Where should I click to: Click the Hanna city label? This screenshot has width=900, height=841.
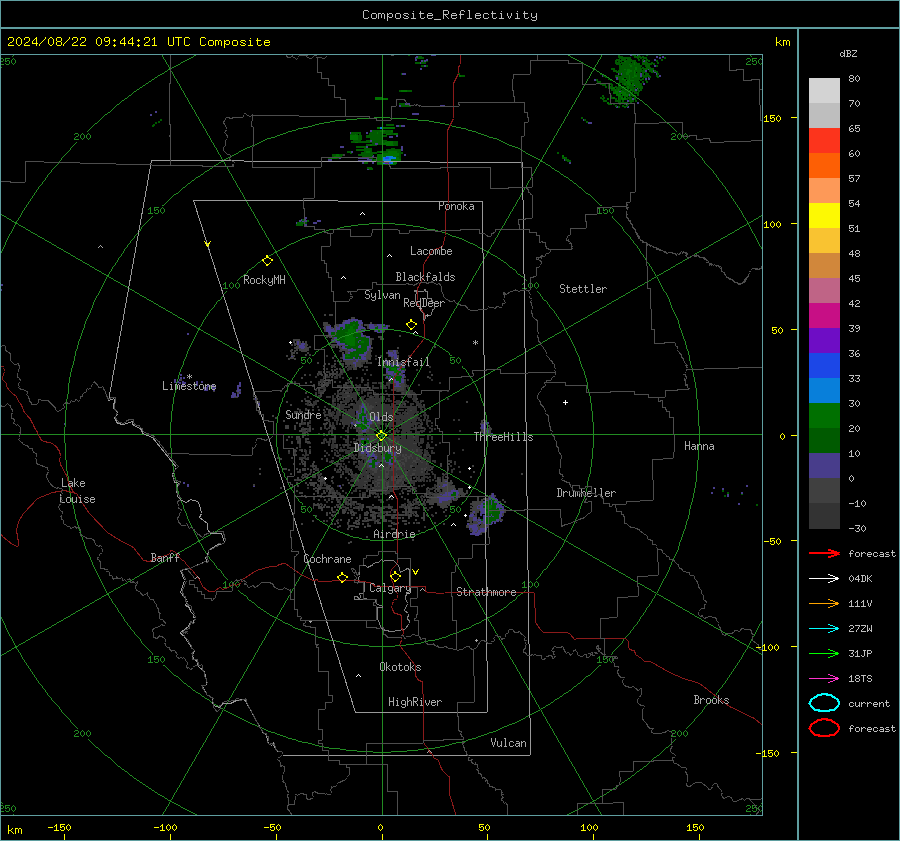[x=699, y=446]
